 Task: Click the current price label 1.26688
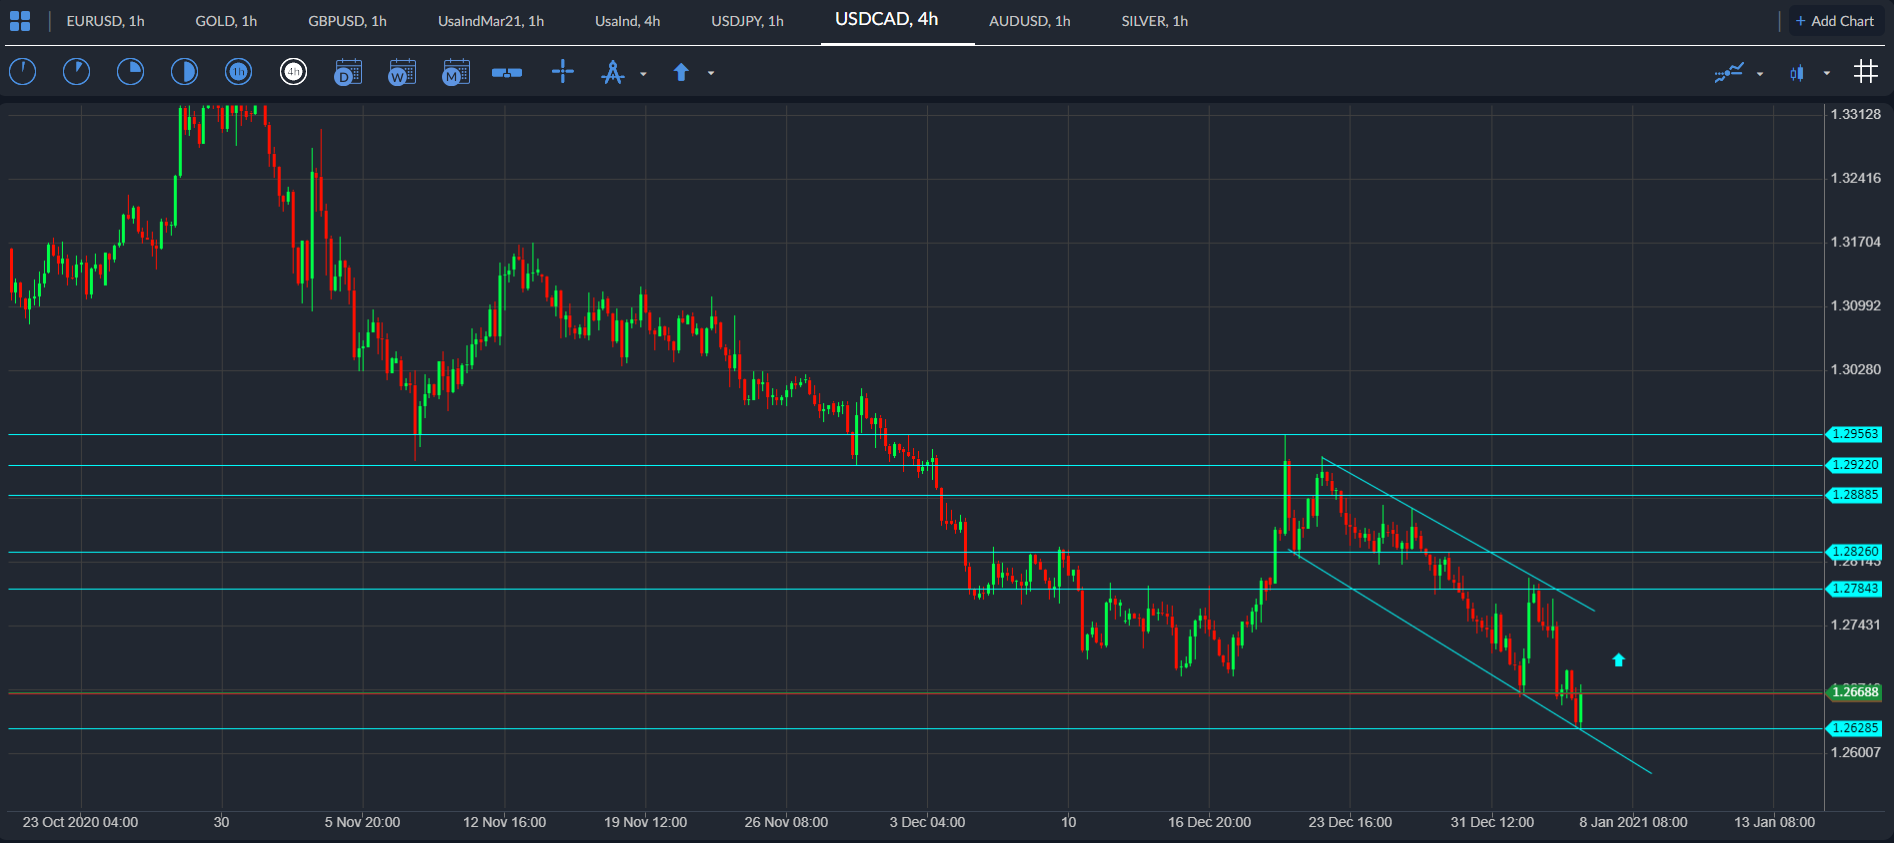click(x=1854, y=692)
